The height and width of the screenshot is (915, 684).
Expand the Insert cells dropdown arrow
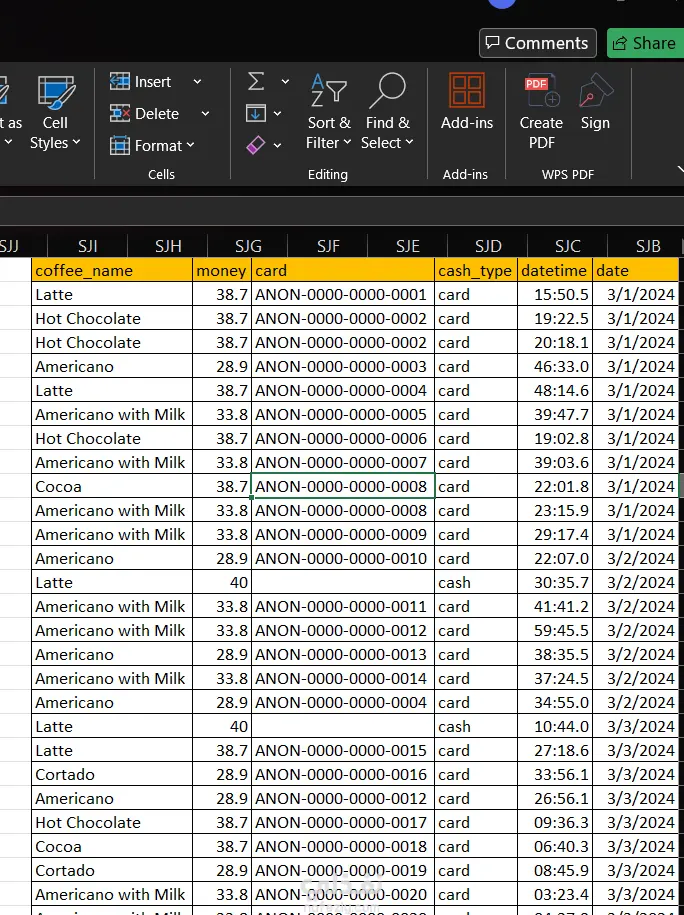[197, 82]
